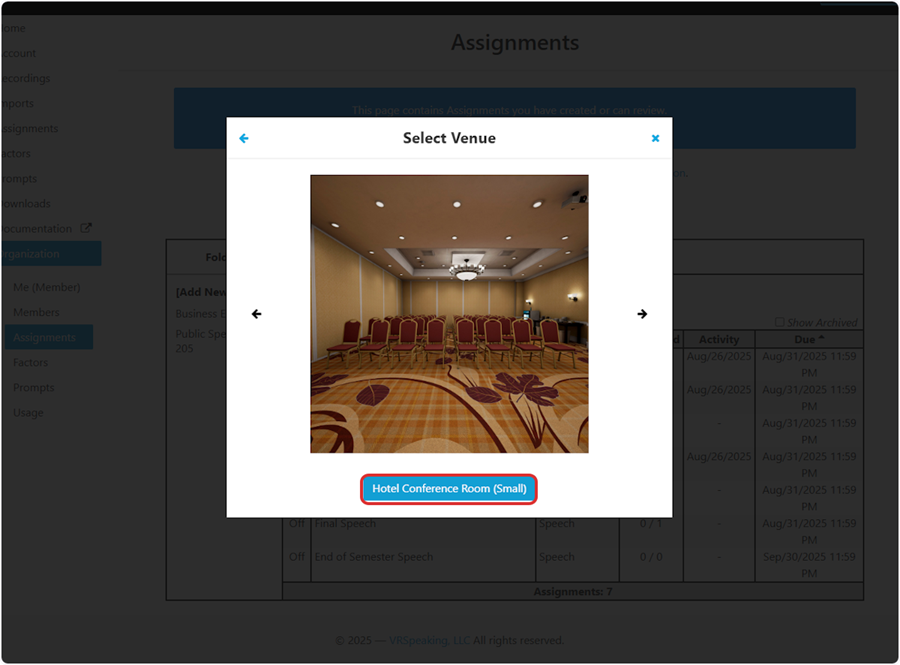Open Downloads in the sidebar

26,204
